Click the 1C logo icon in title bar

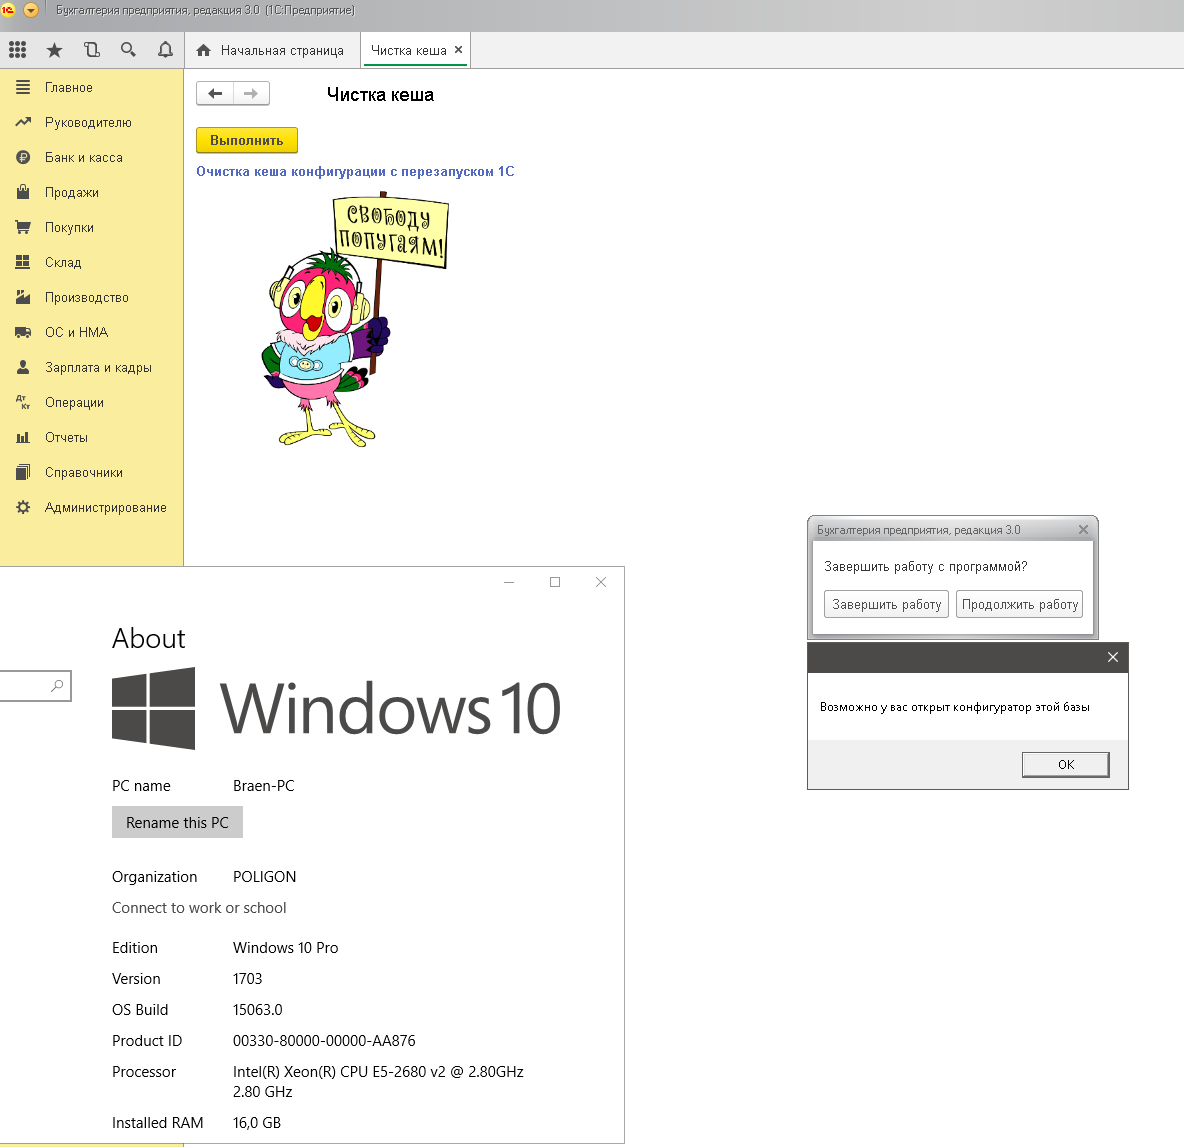[x=8, y=10]
